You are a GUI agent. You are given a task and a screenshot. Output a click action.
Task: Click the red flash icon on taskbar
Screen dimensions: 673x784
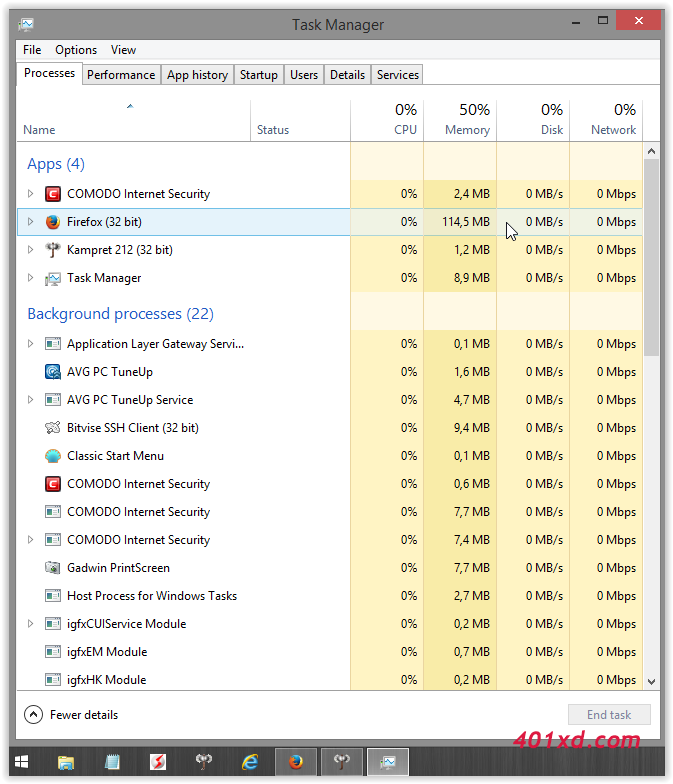click(158, 762)
